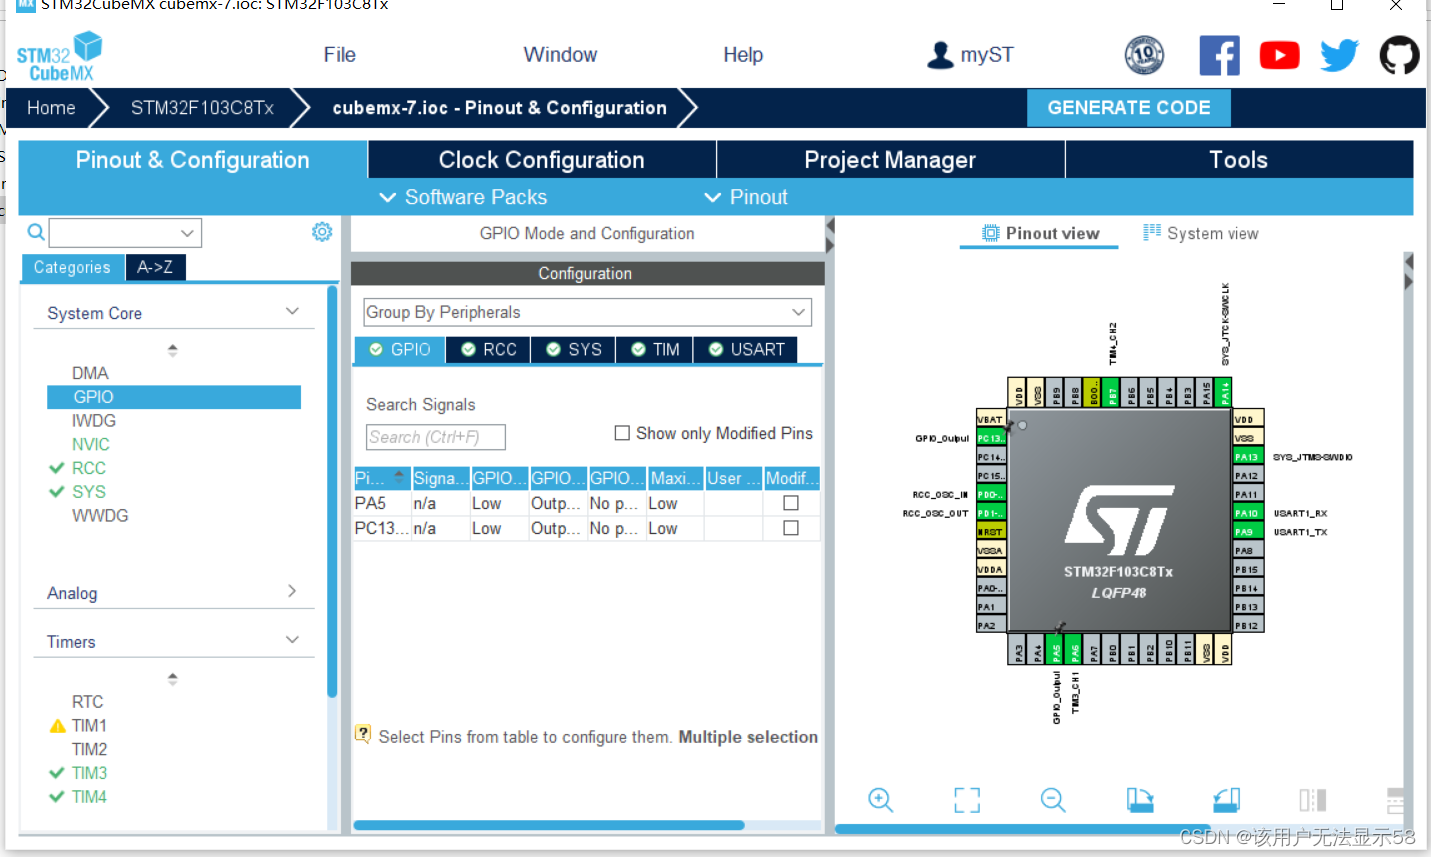Switch to System view
The image size is (1431, 857).
tap(1200, 233)
